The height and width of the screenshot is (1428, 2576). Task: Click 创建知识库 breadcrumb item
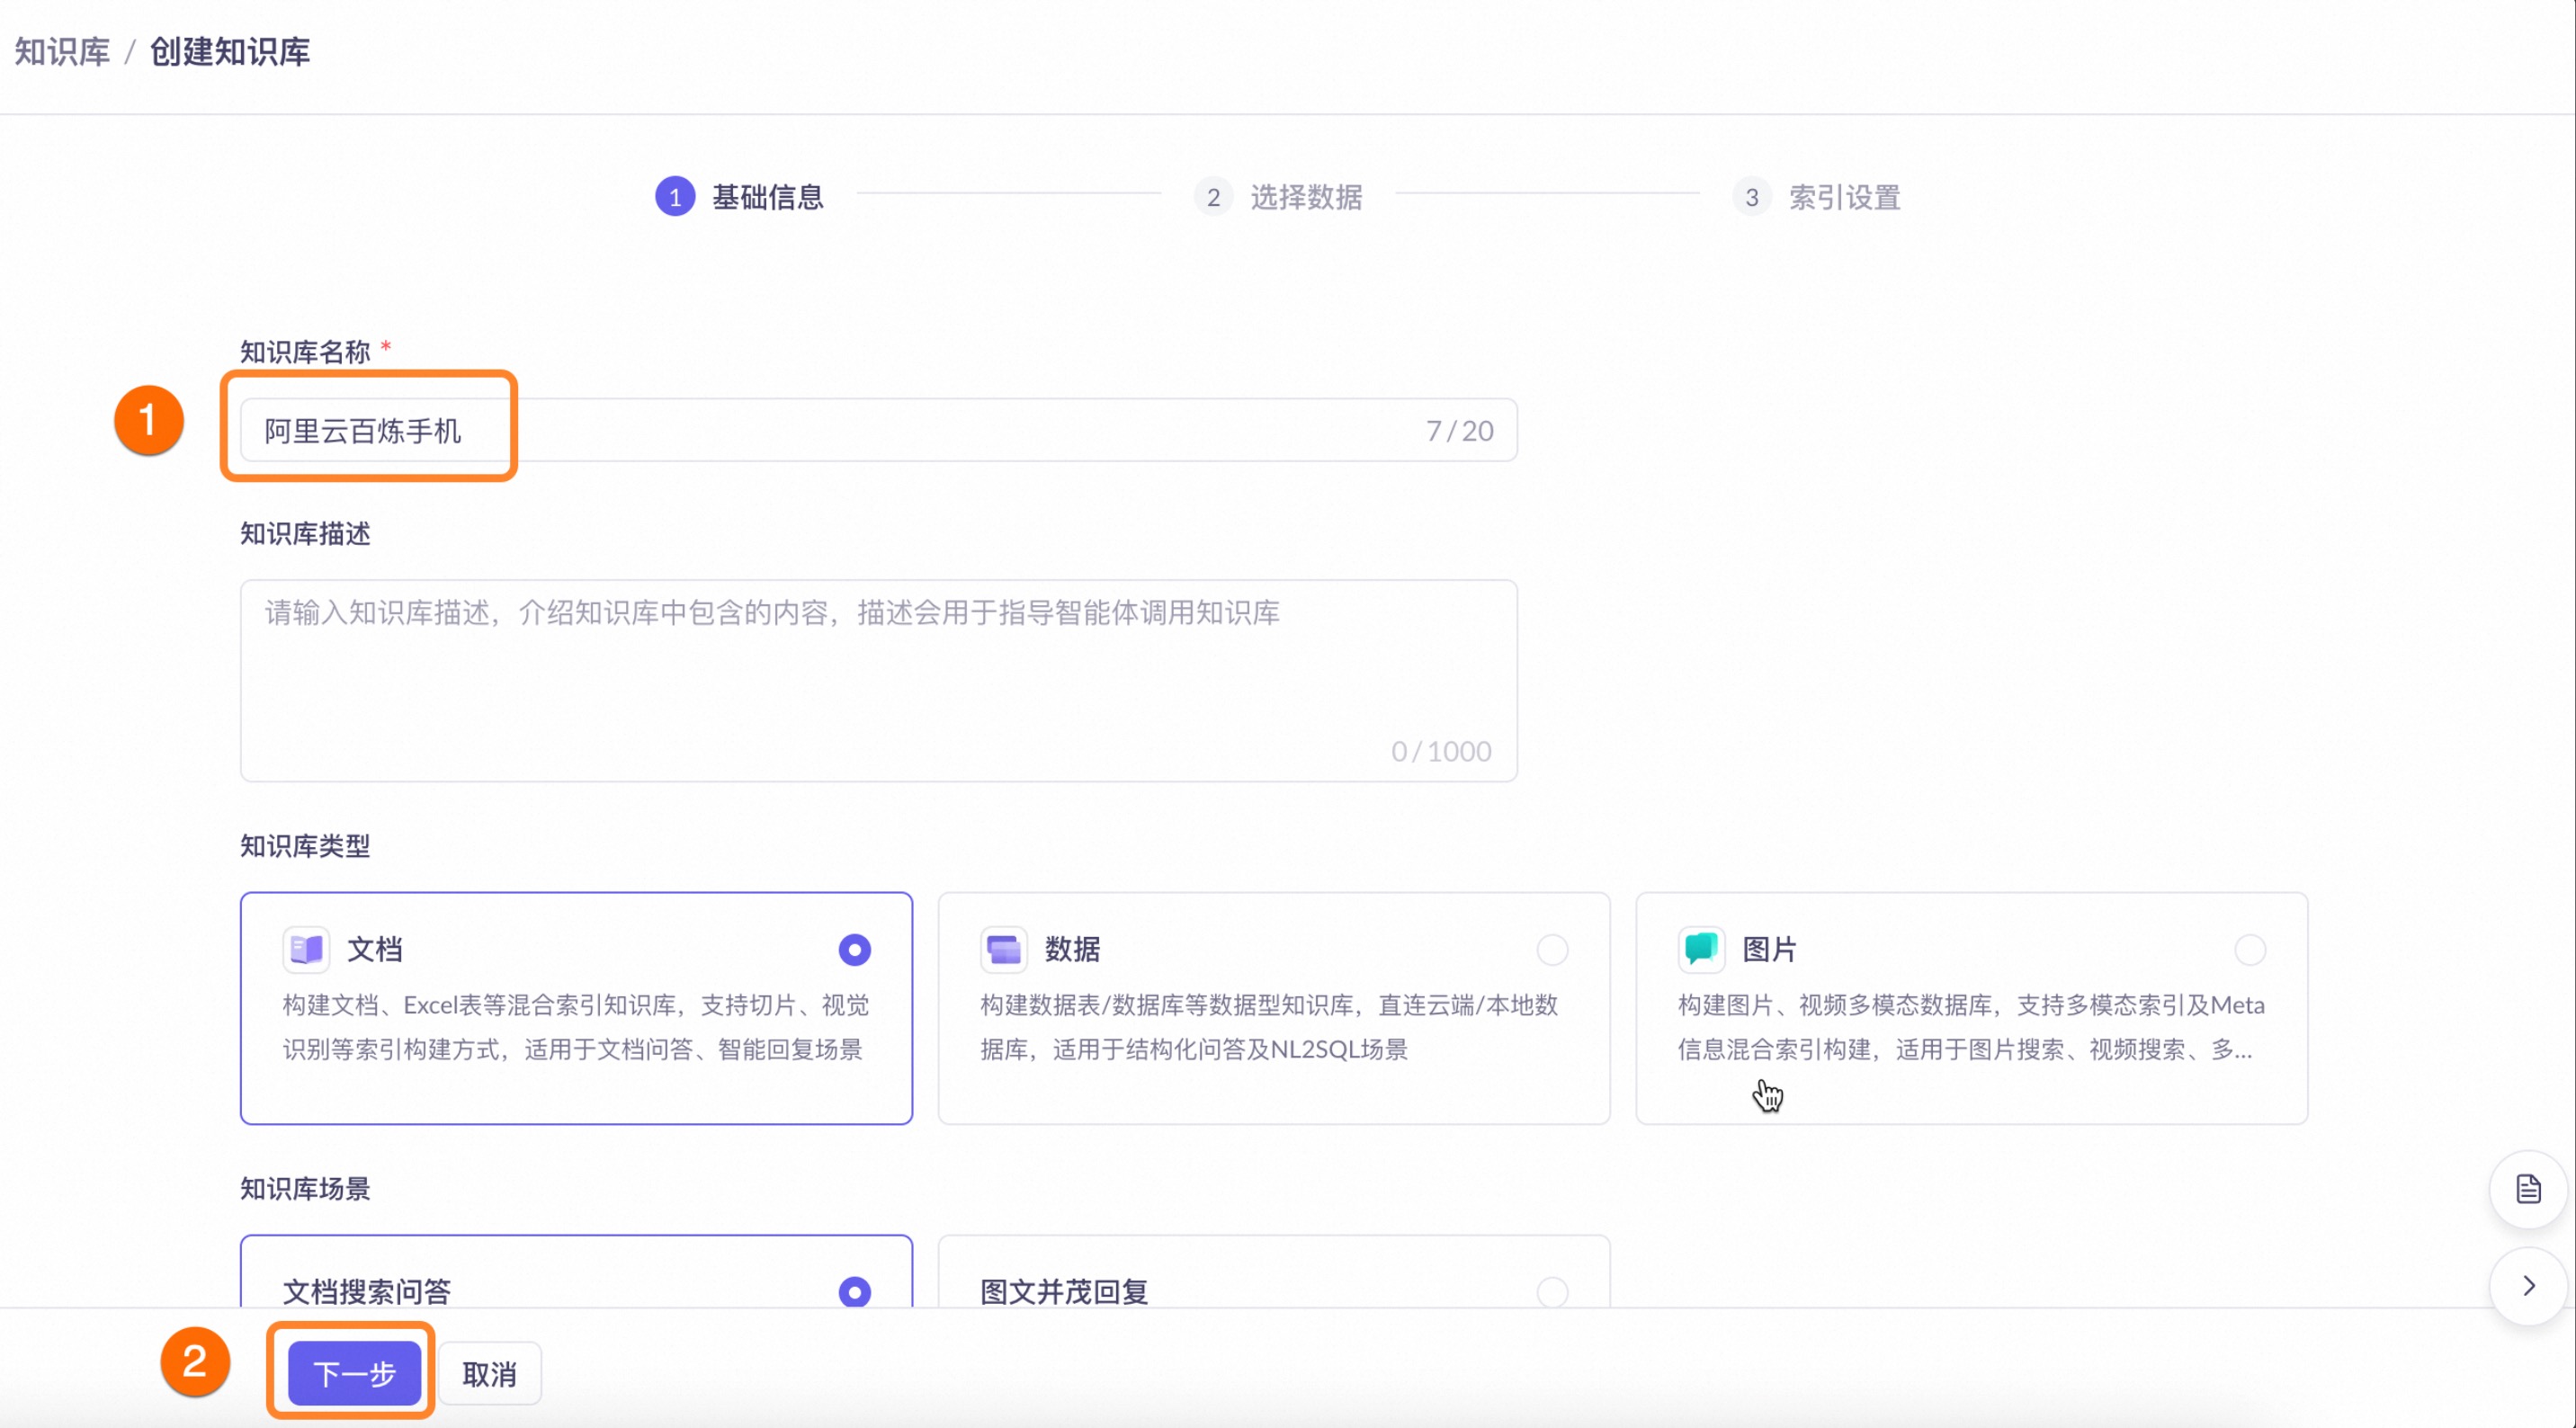tap(230, 52)
